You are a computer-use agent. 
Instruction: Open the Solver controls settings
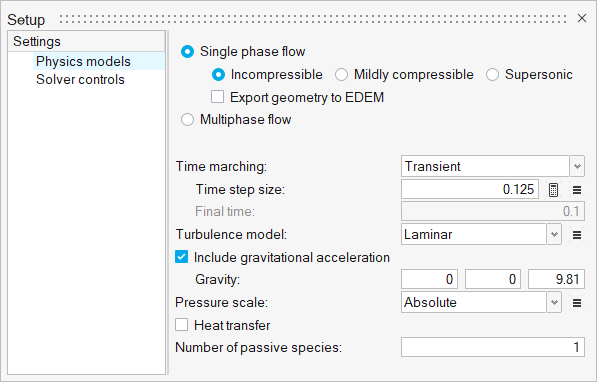click(x=80, y=80)
